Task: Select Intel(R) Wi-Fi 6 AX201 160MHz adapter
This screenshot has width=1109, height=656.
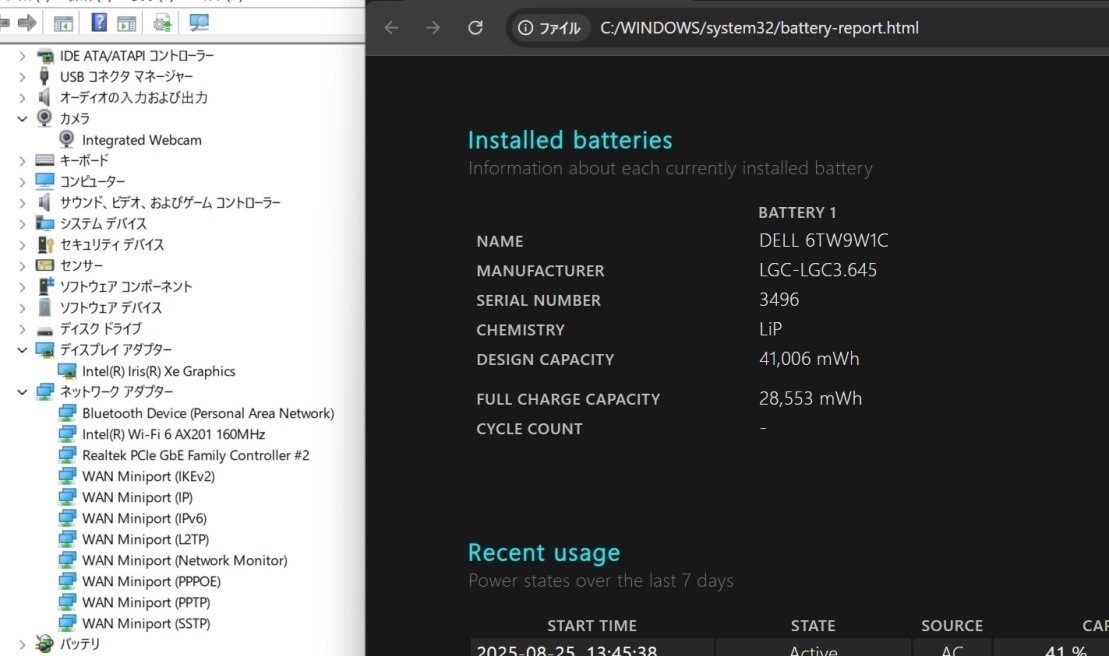Action: 173,434
